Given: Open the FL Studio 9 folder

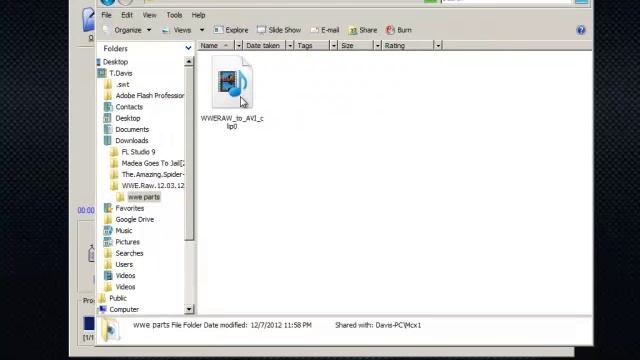Looking at the screenshot, I should pos(138,152).
